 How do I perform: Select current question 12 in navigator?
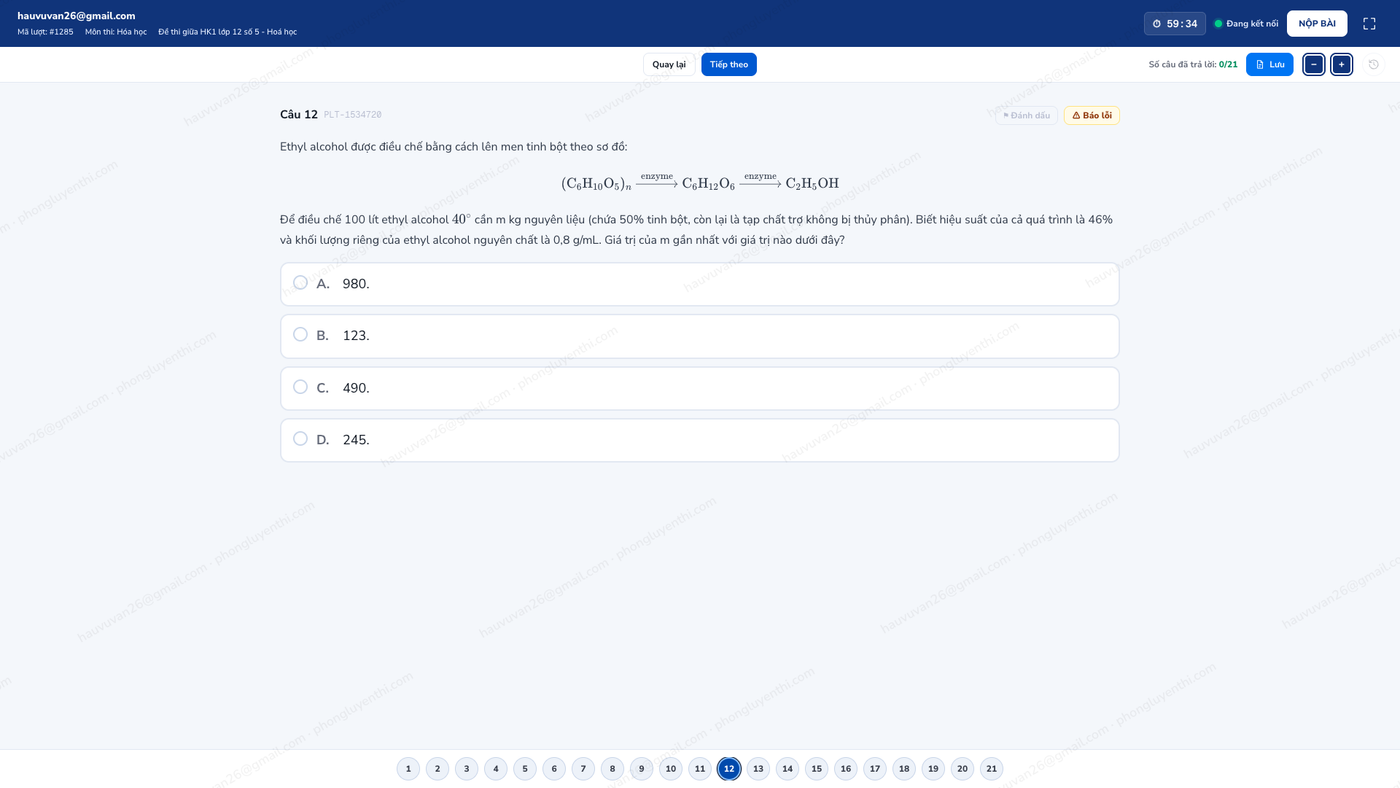pyautogui.click(x=729, y=769)
